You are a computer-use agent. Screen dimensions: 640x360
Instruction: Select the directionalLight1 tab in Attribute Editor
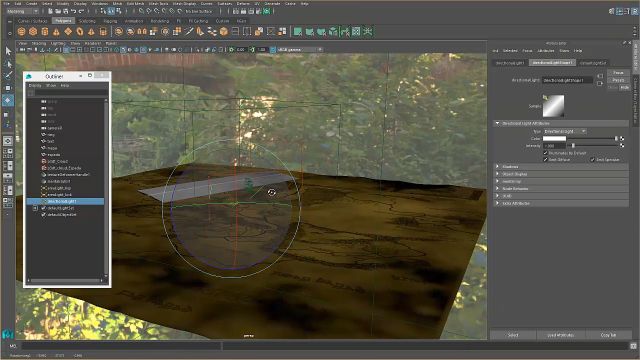[x=510, y=63]
